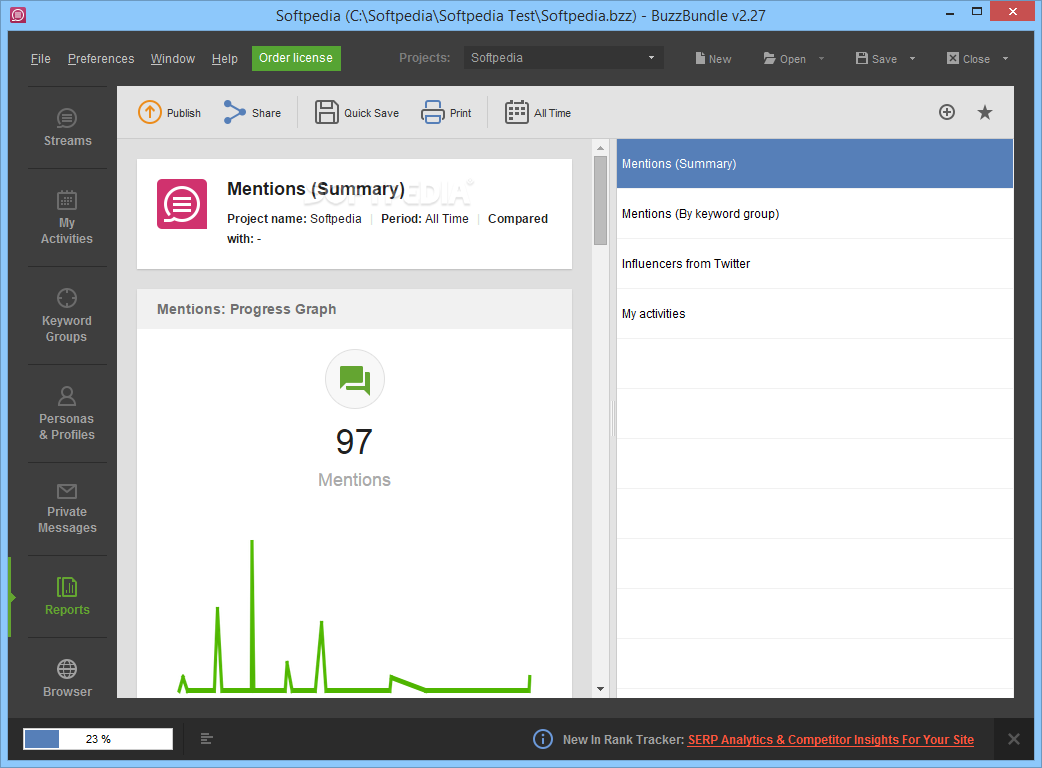This screenshot has height=768, width=1042.
Task: Open the Preferences menu
Action: point(101,58)
